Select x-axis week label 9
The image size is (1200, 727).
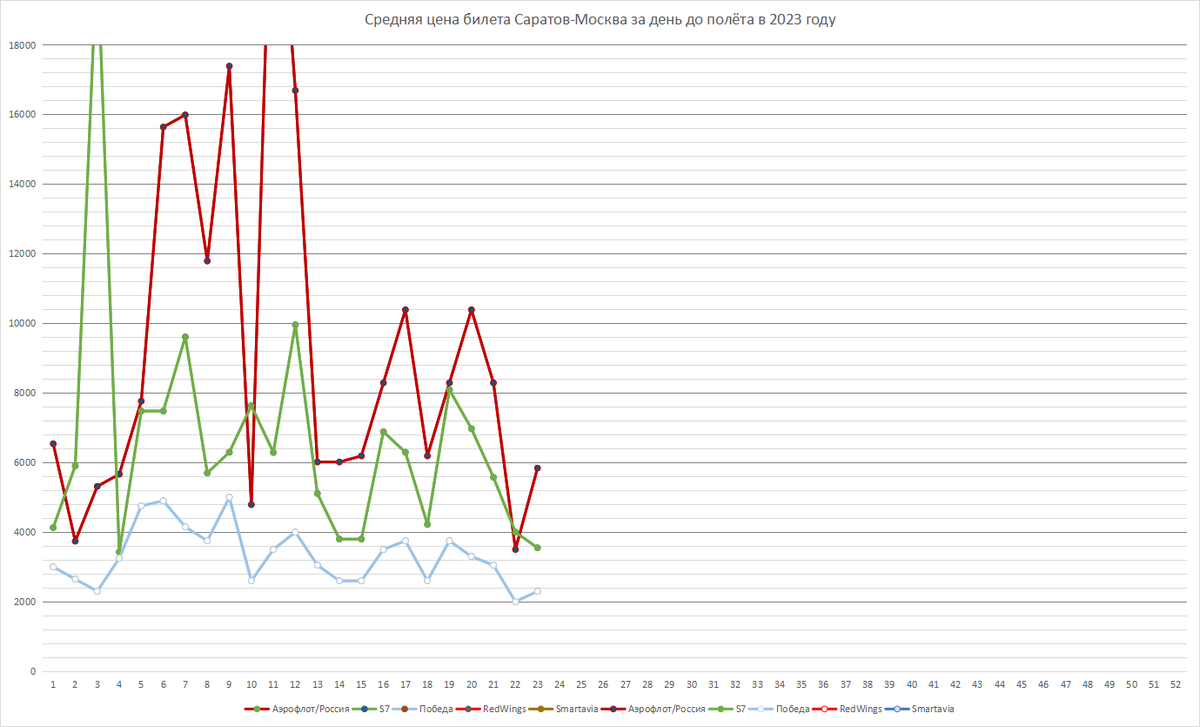tap(229, 685)
